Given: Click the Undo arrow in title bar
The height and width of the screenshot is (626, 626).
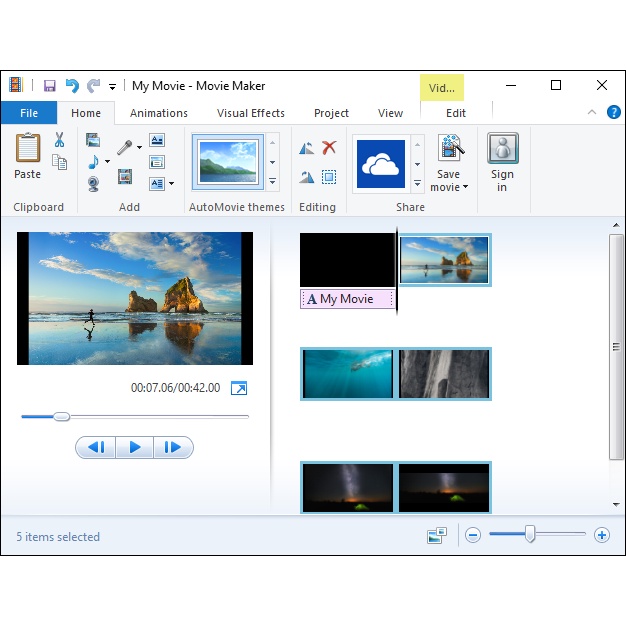Looking at the screenshot, I should (72, 86).
